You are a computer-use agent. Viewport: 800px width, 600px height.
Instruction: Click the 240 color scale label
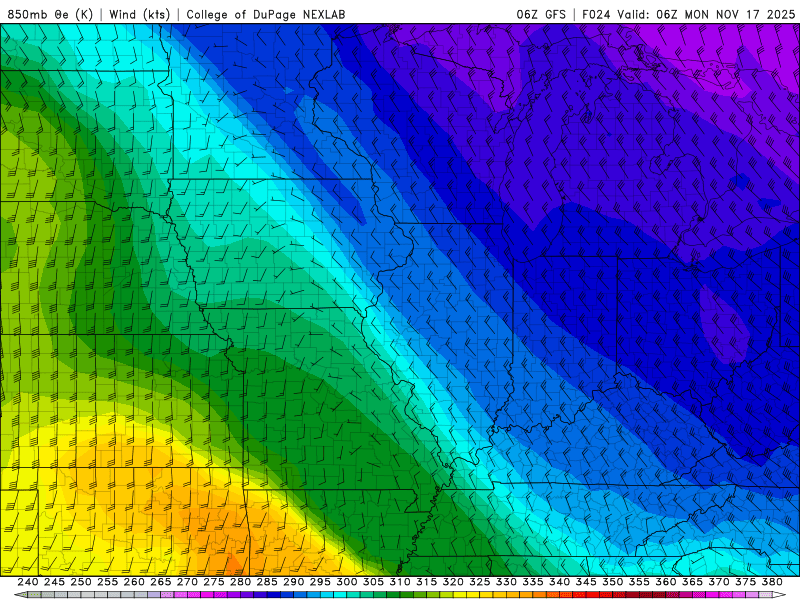click(x=28, y=582)
